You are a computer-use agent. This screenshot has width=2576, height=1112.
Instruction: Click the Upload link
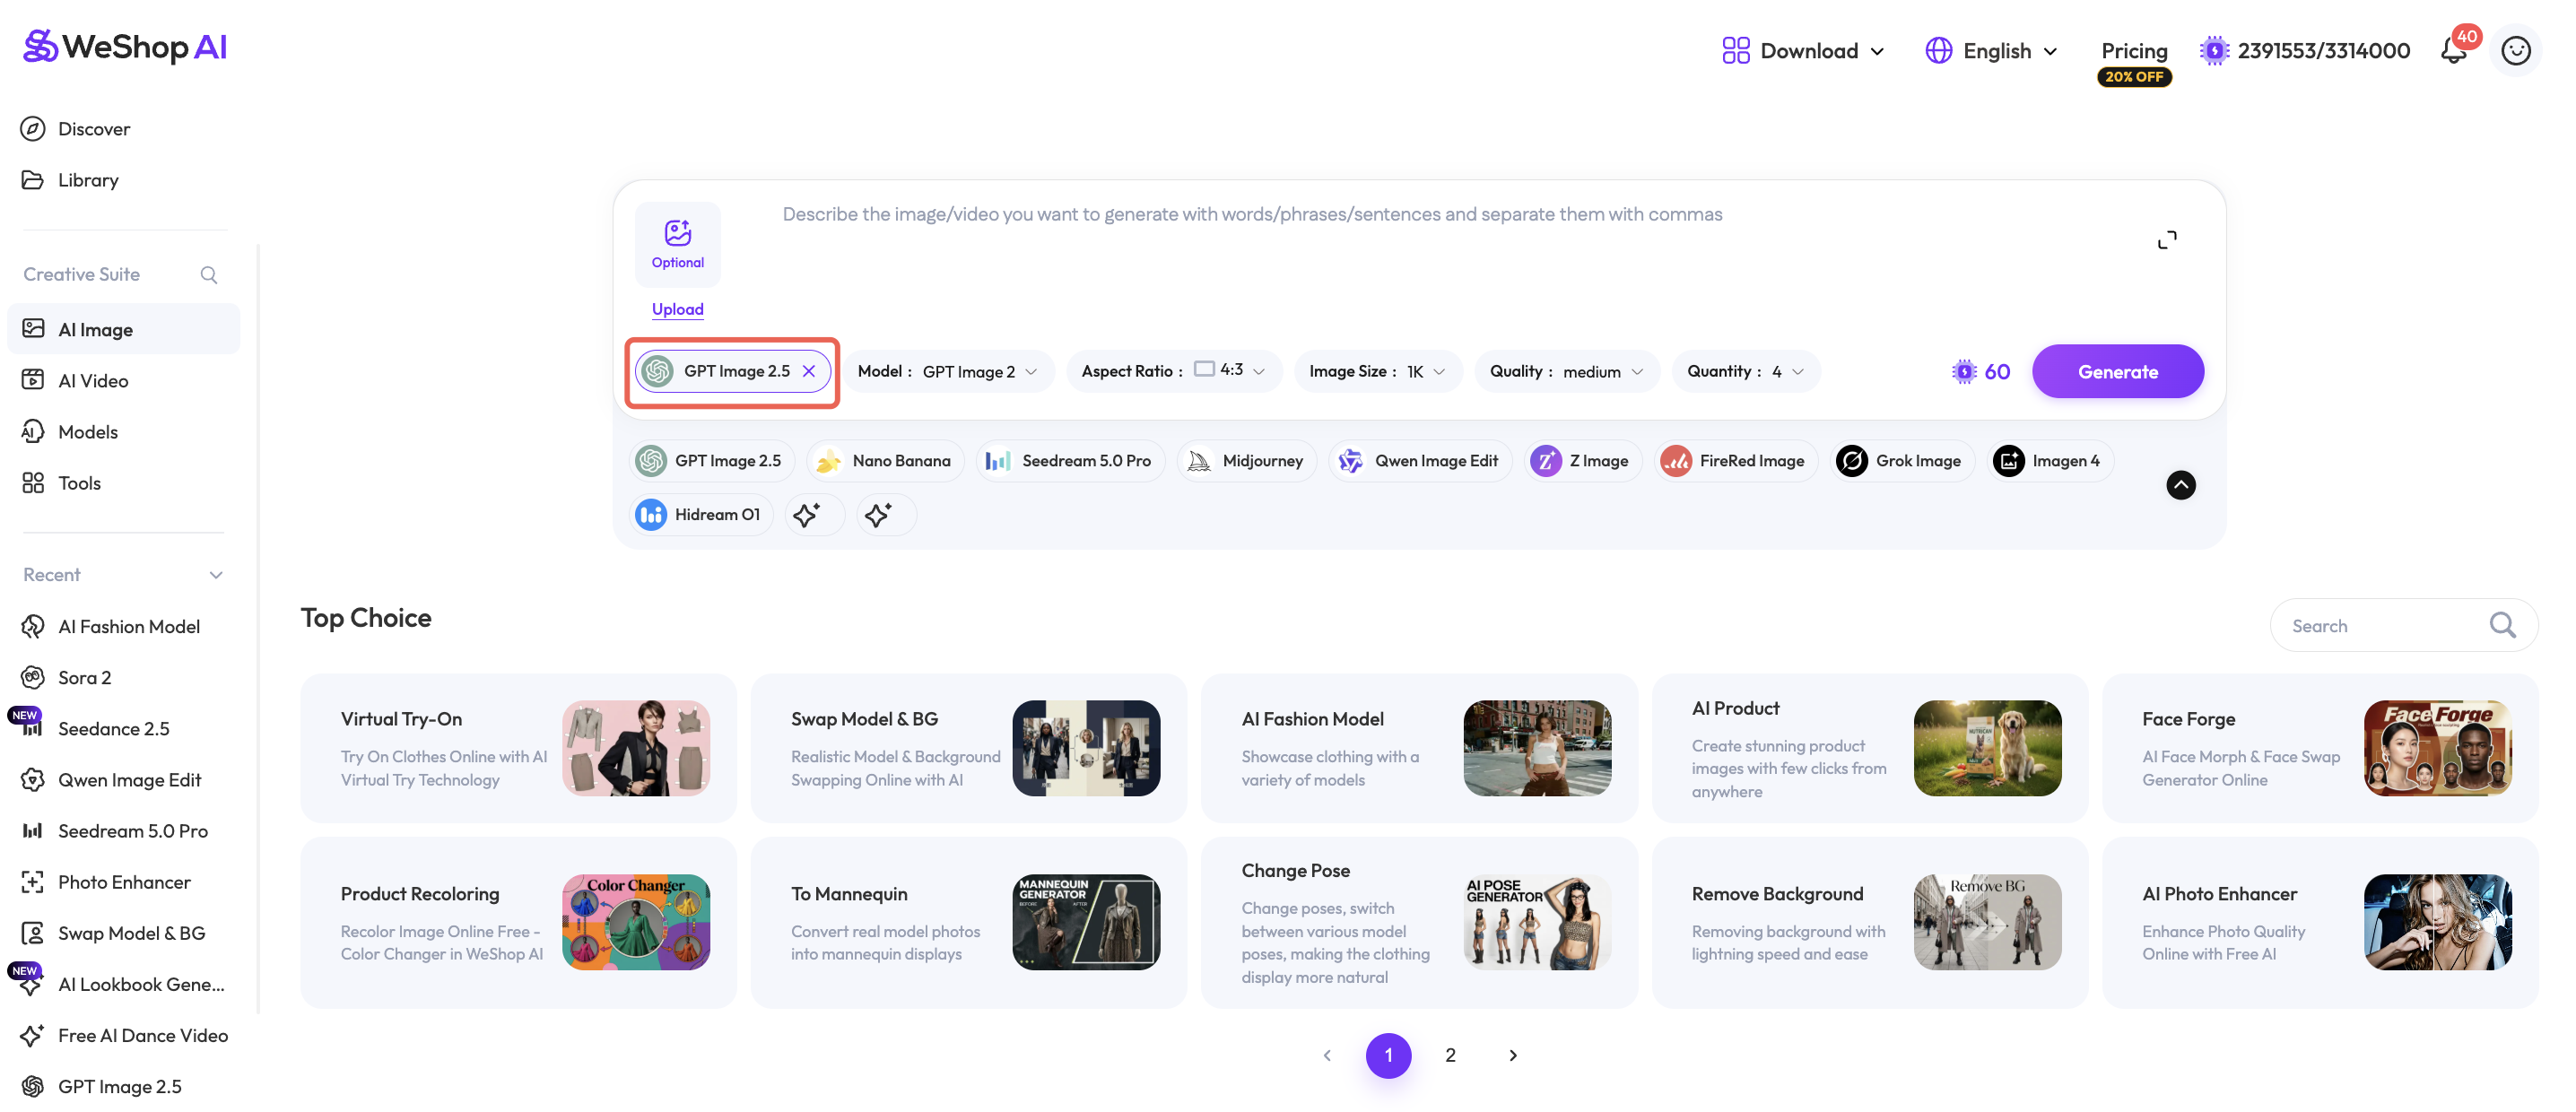(x=677, y=309)
